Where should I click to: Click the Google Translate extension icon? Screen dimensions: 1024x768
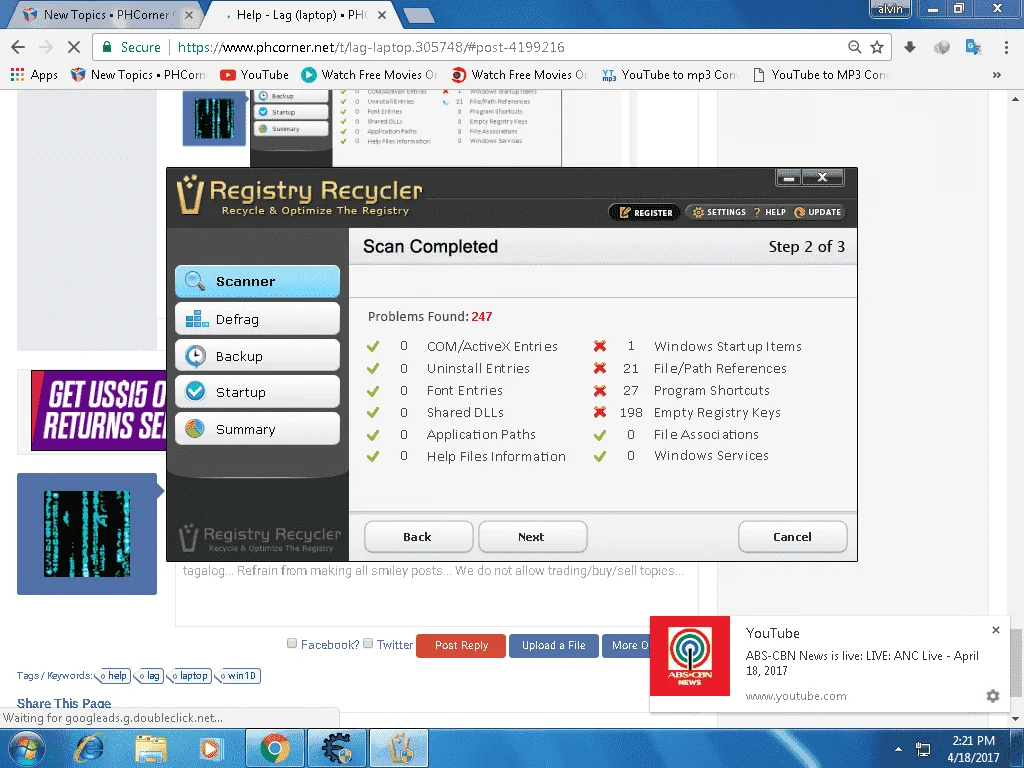973,47
